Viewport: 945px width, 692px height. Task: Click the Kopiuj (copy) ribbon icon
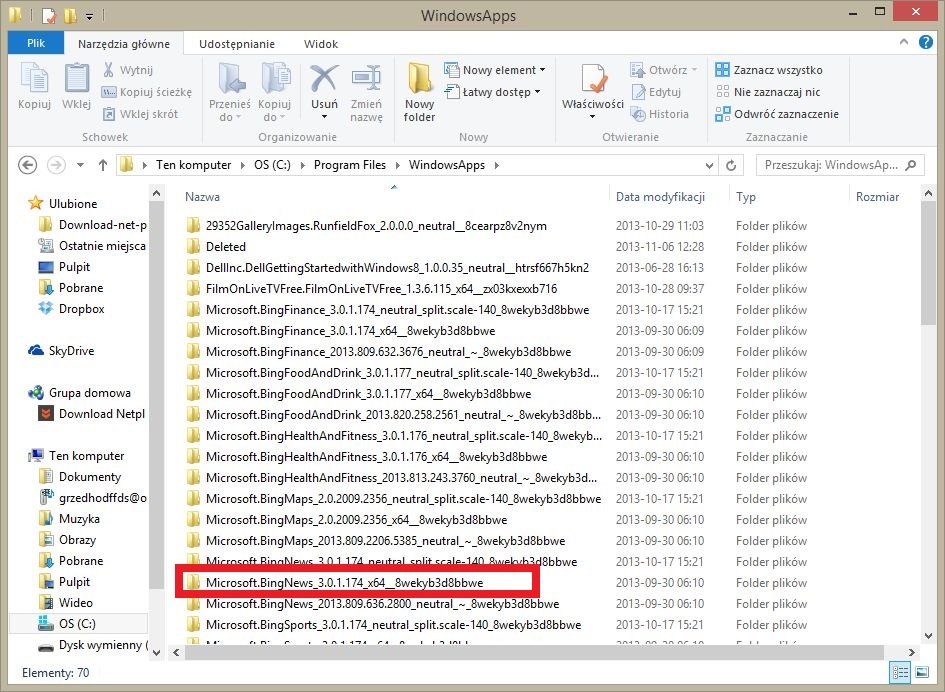(x=34, y=80)
